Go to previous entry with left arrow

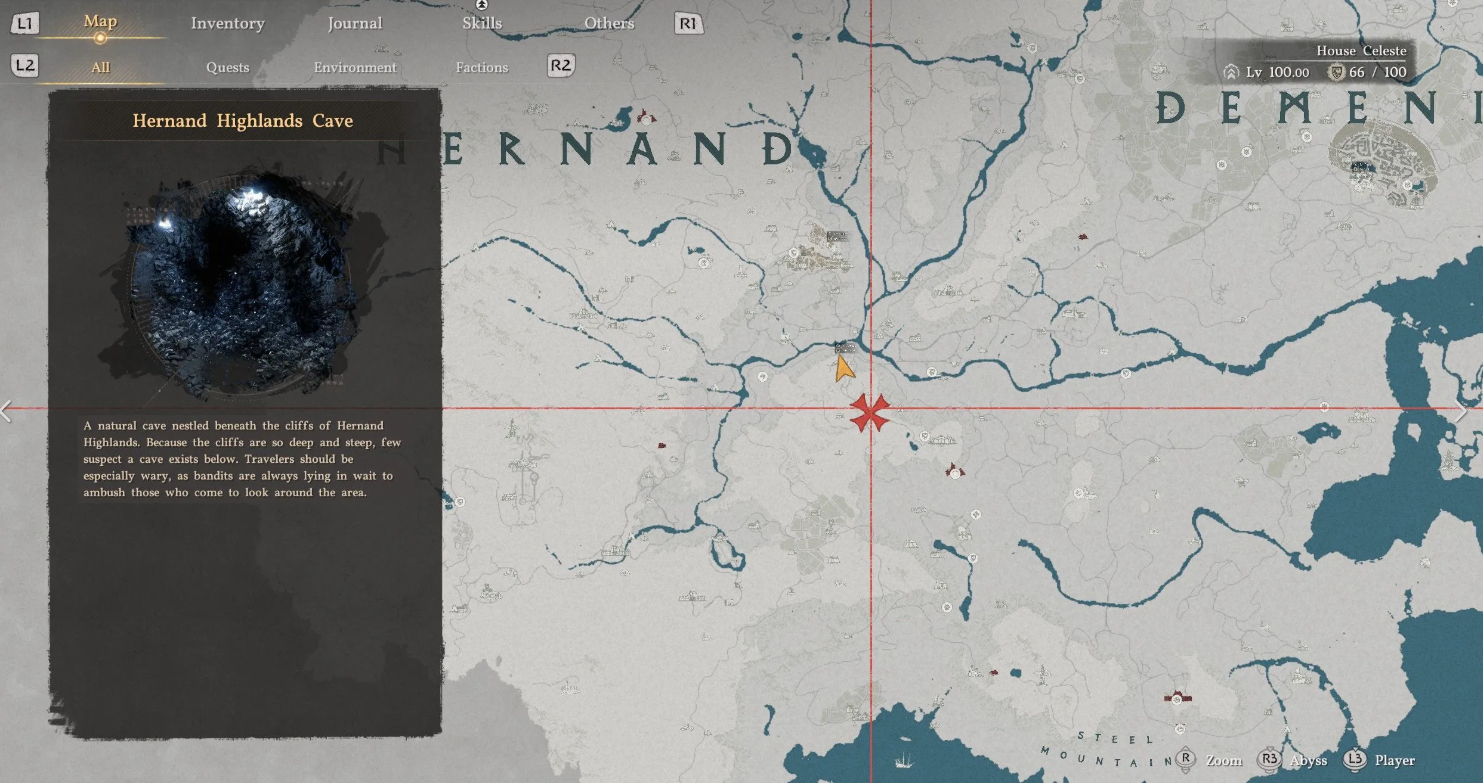tap(7, 411)
